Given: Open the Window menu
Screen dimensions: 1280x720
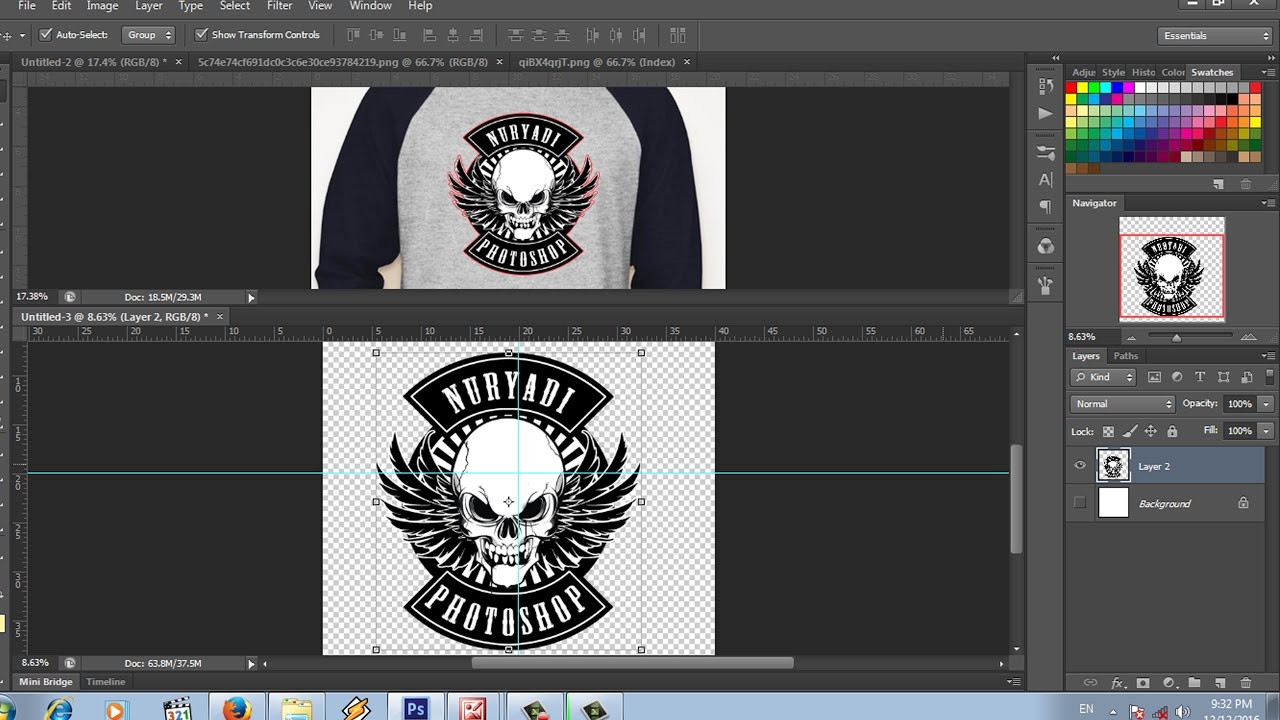Looking at the screenshot, I should tap(370, 6).
